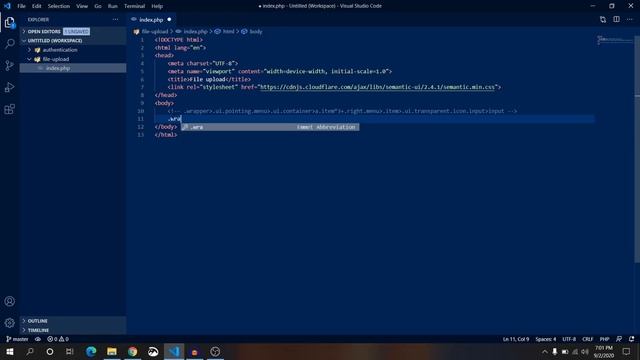Viewport: 640px width, 360px height.
Task: Open Windows taskbar search
Action: click(x=30, y=351)
